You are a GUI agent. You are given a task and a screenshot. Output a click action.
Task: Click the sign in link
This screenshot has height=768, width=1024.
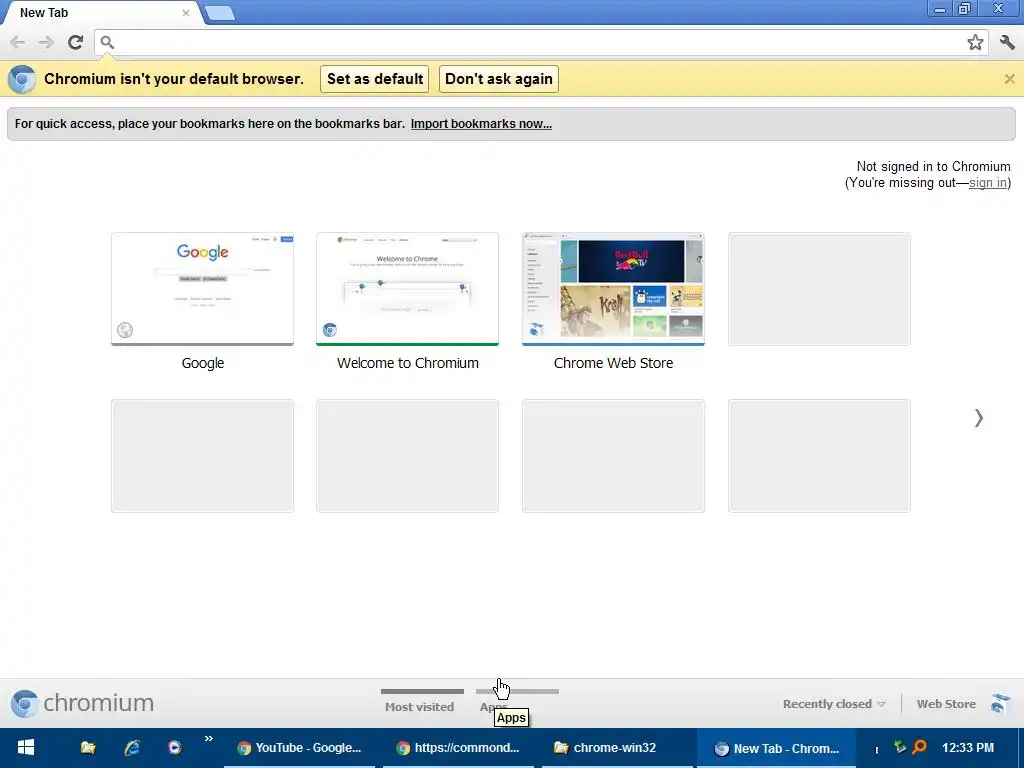click(987, 183)
